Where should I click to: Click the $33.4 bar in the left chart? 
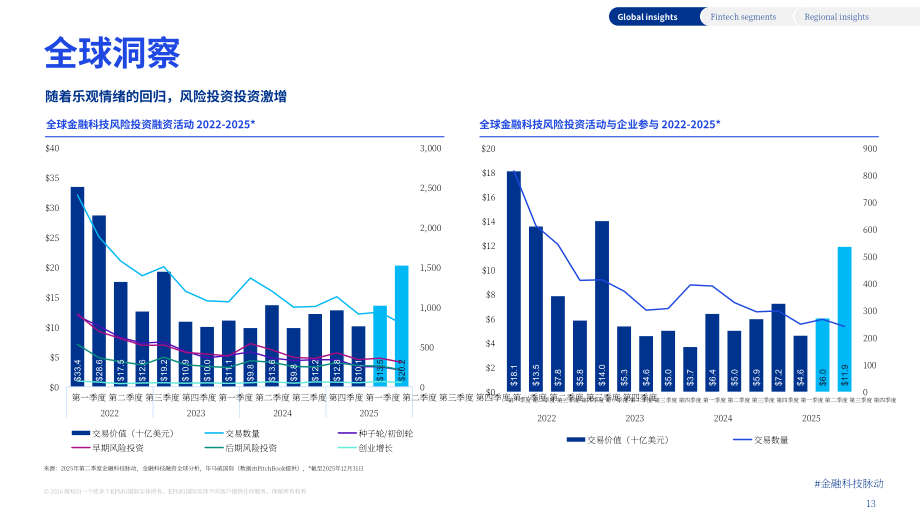pyautogui.click(x=77, y=287)
